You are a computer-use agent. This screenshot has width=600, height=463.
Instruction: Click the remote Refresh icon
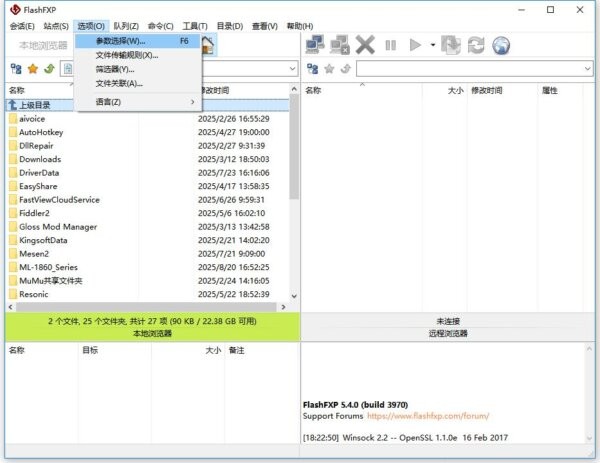coord(476,45)
